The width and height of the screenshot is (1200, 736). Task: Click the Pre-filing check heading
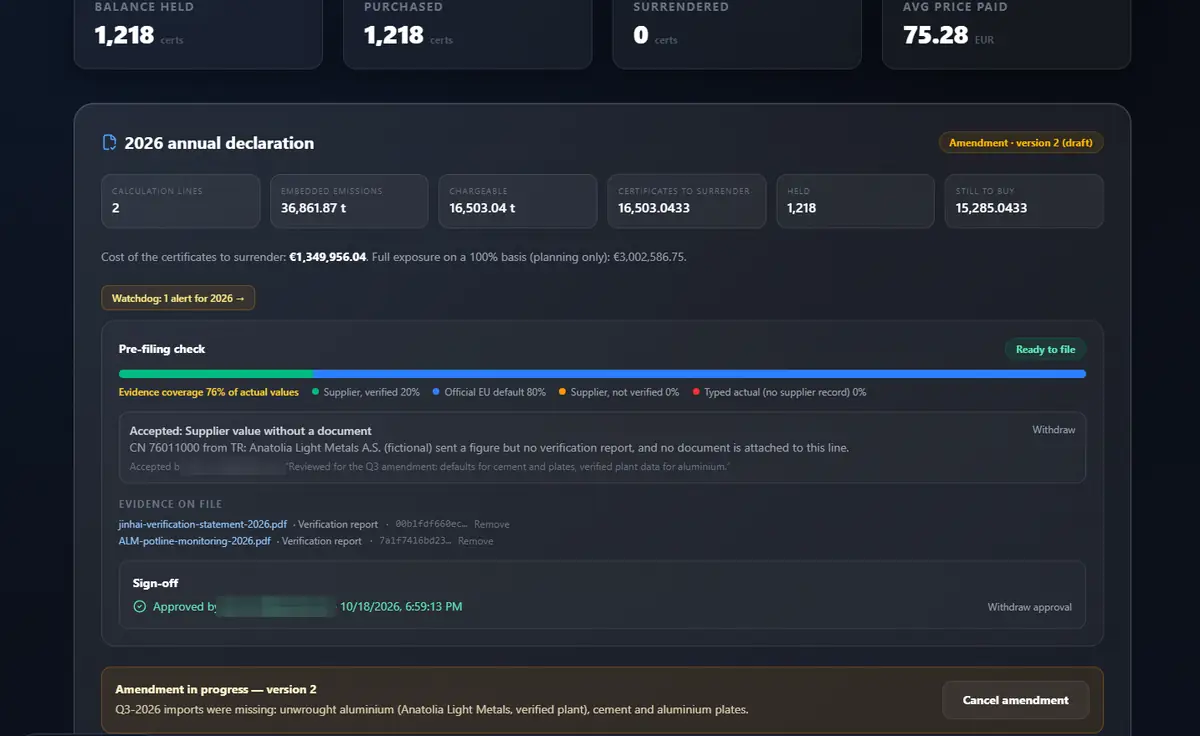162,349
